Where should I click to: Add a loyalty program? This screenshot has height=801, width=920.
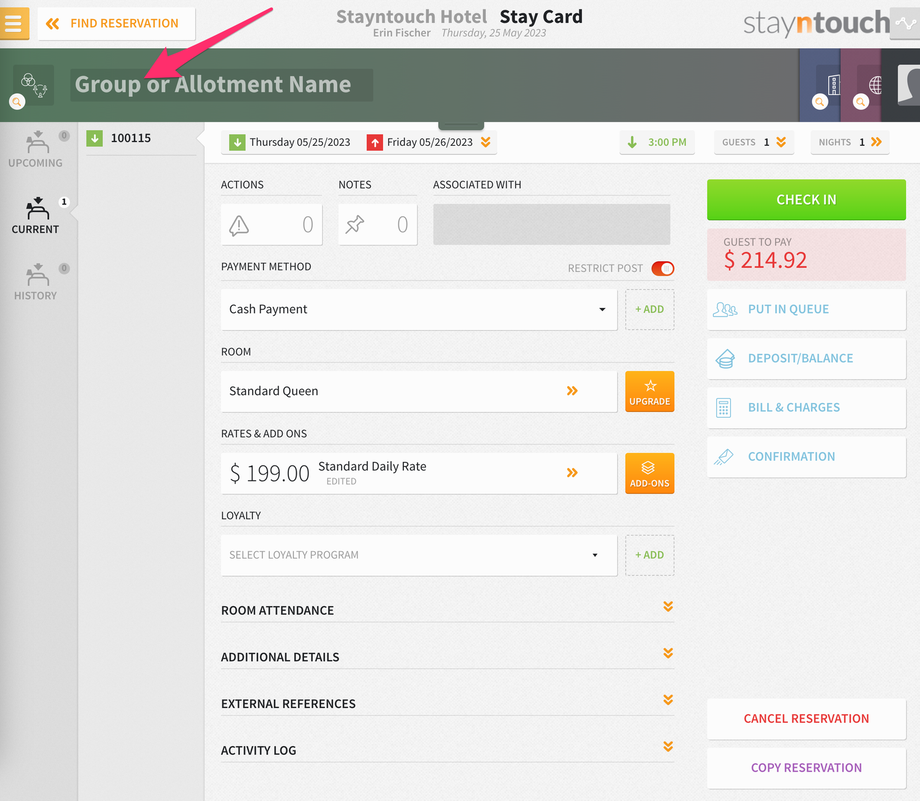[650, 555]
